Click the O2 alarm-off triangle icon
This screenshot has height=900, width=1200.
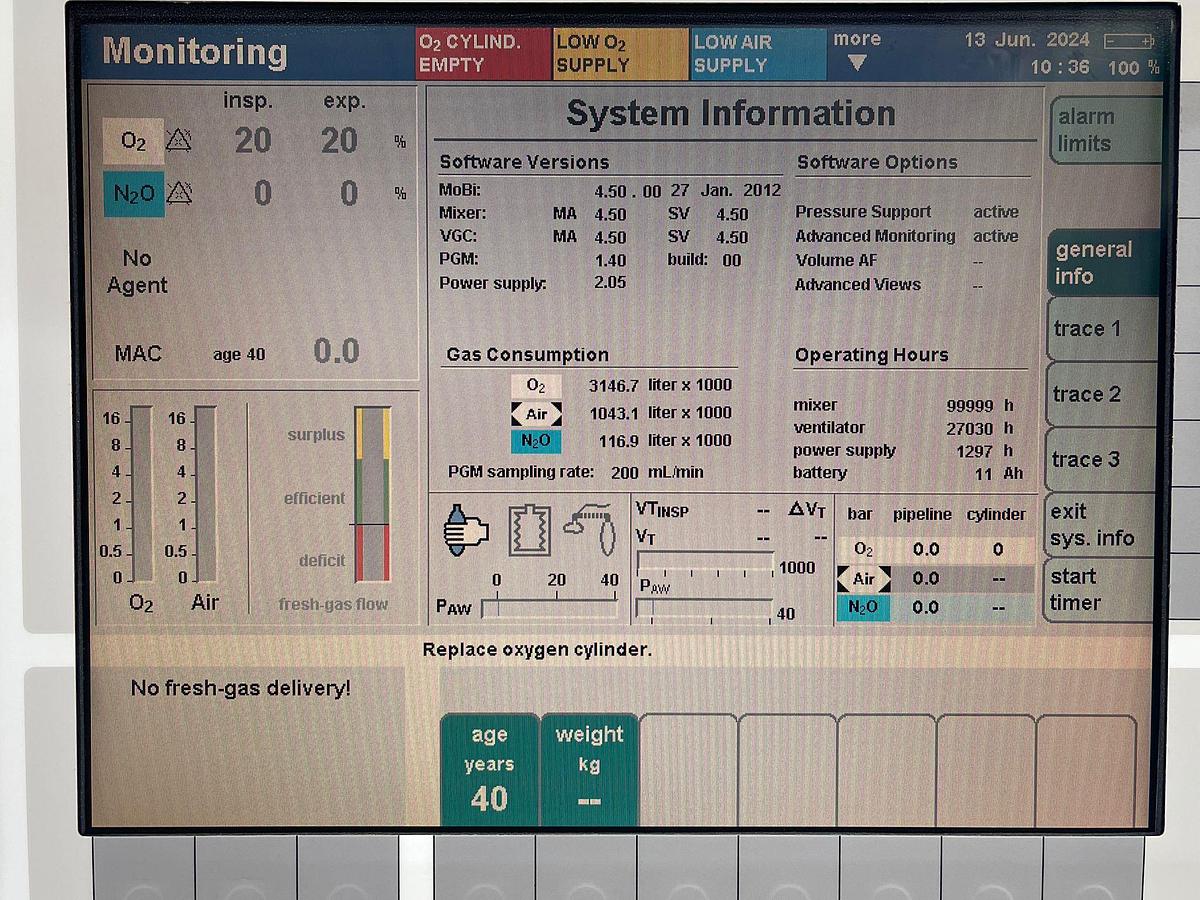pos(179,140)
